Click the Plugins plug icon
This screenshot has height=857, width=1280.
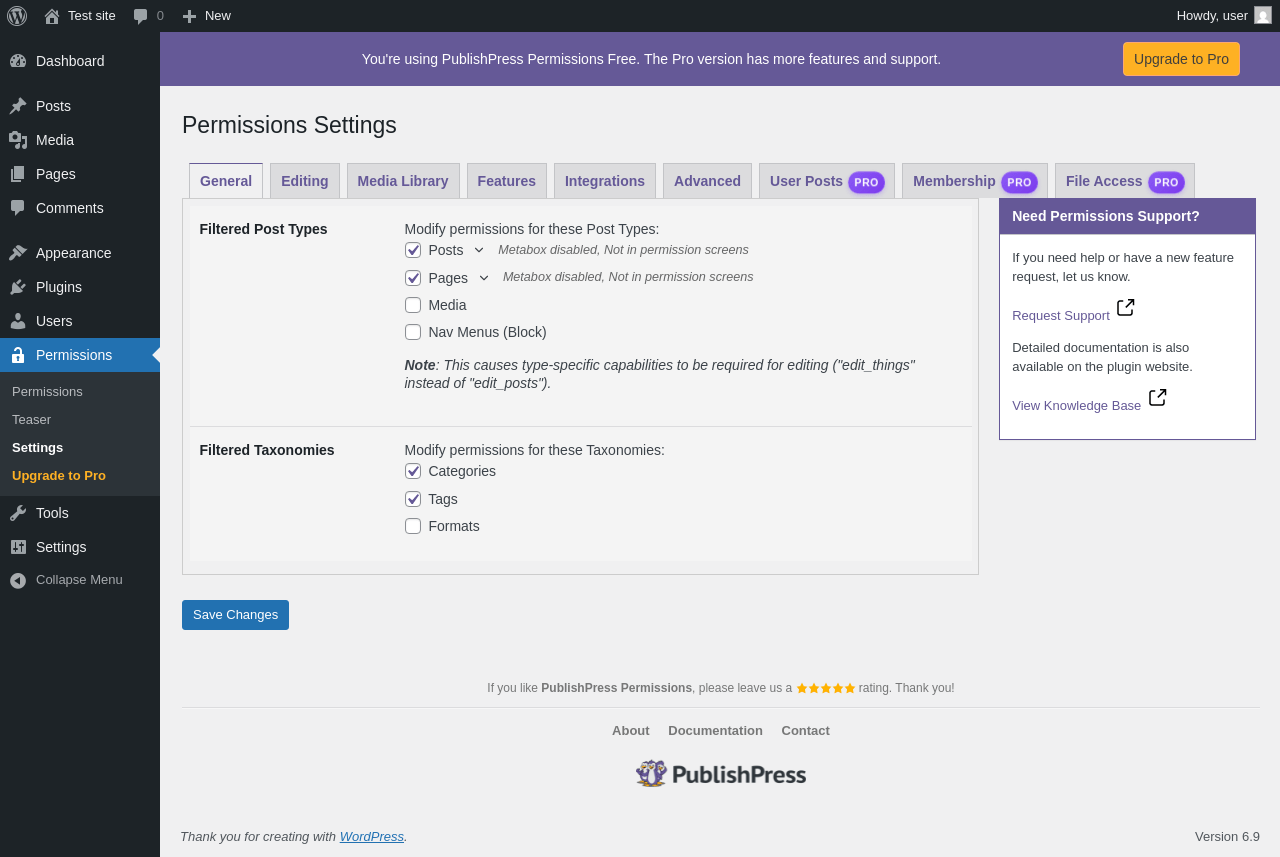click(18, 287)
